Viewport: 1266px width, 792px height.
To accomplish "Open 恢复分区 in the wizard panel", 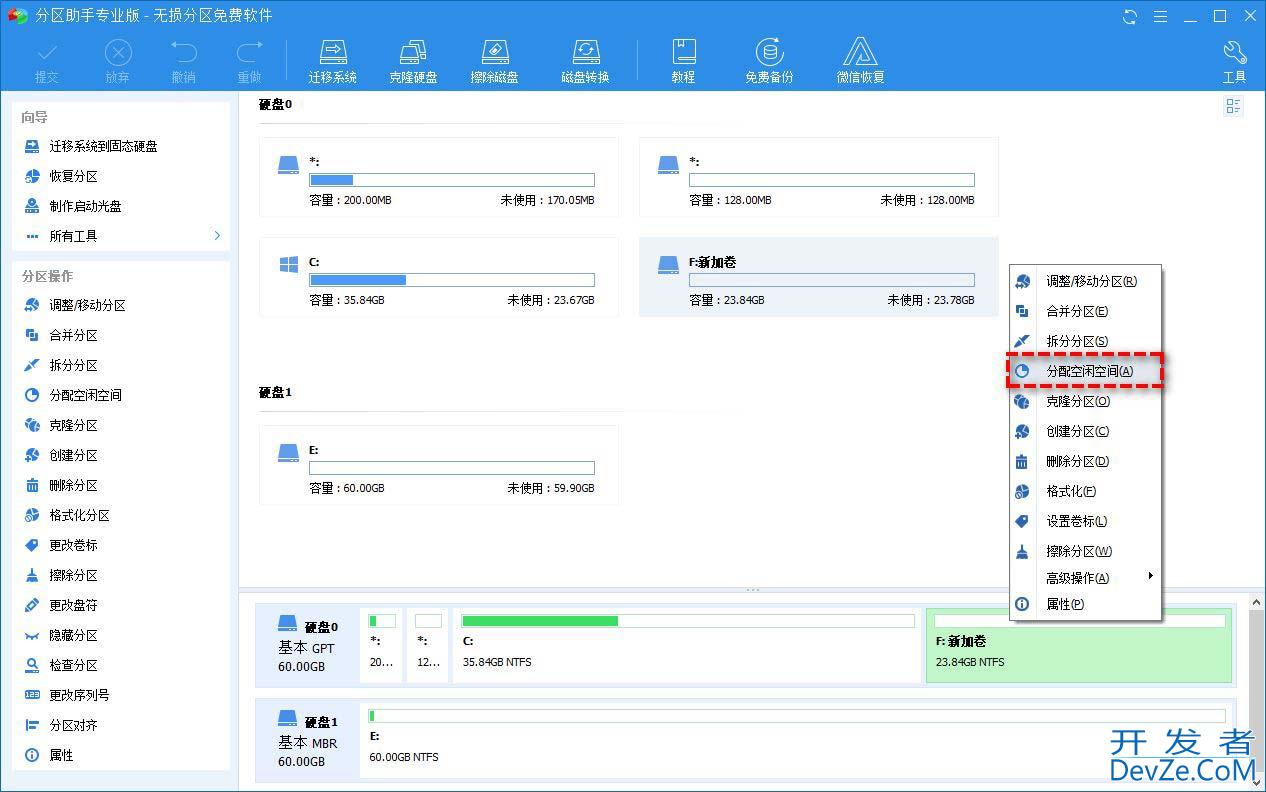I will [73, 176].
